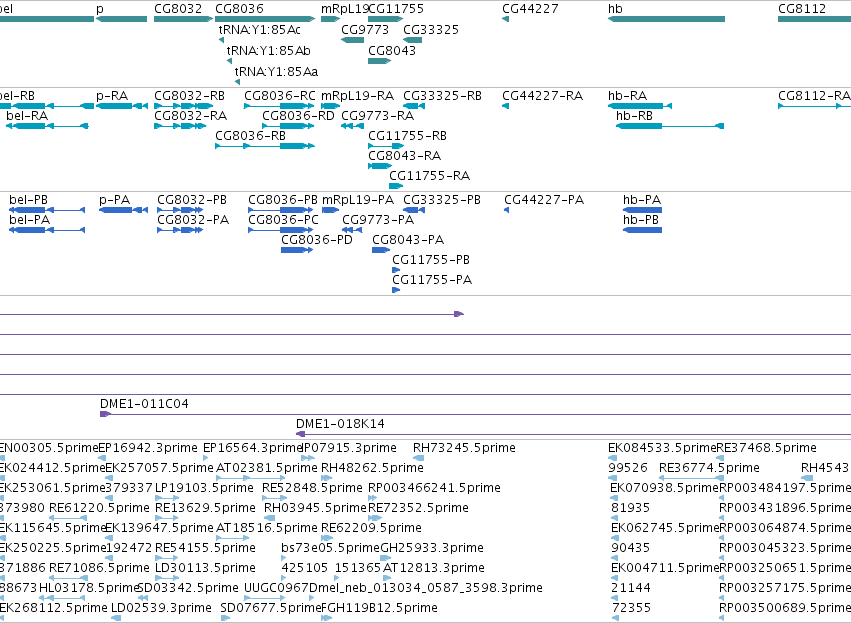The height and width of the screenshot is (623, 851).
Task: Select protein CG9773-PA
Action: pyautogui.click(x=352, y=230)
